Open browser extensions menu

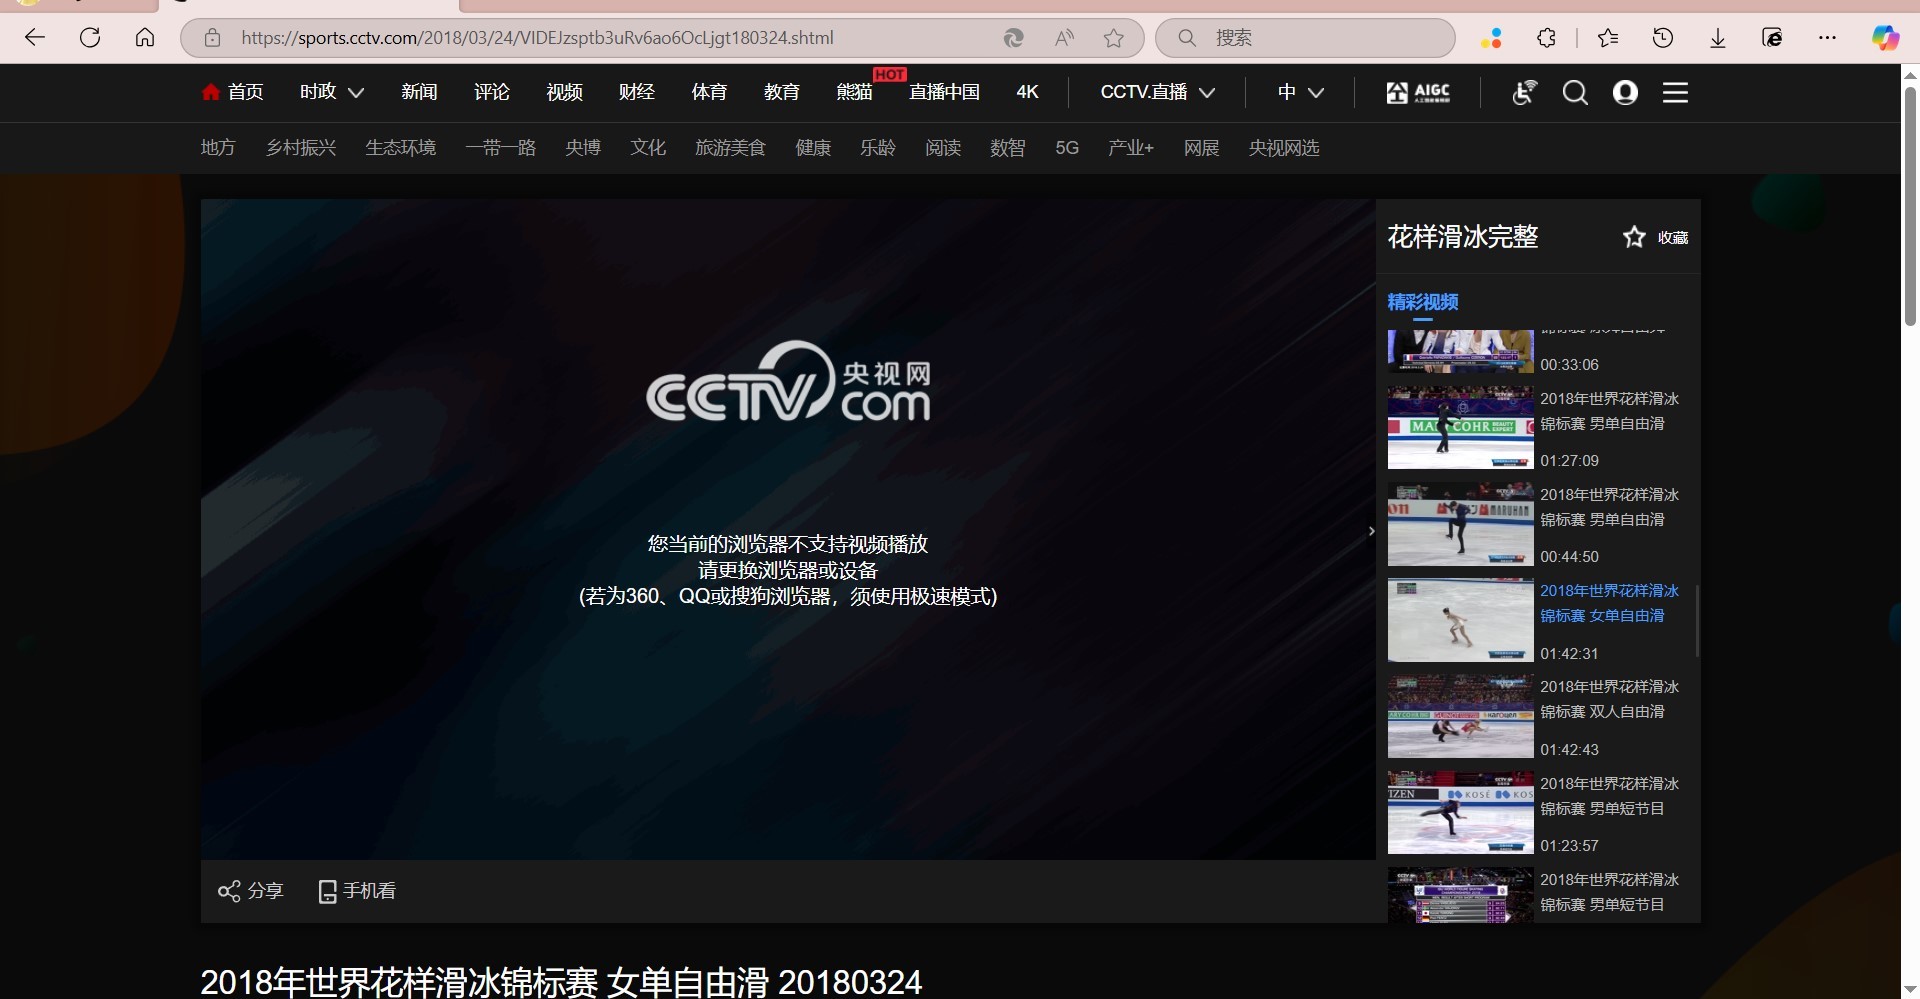pyautogui.click(x=1546, y=38)
